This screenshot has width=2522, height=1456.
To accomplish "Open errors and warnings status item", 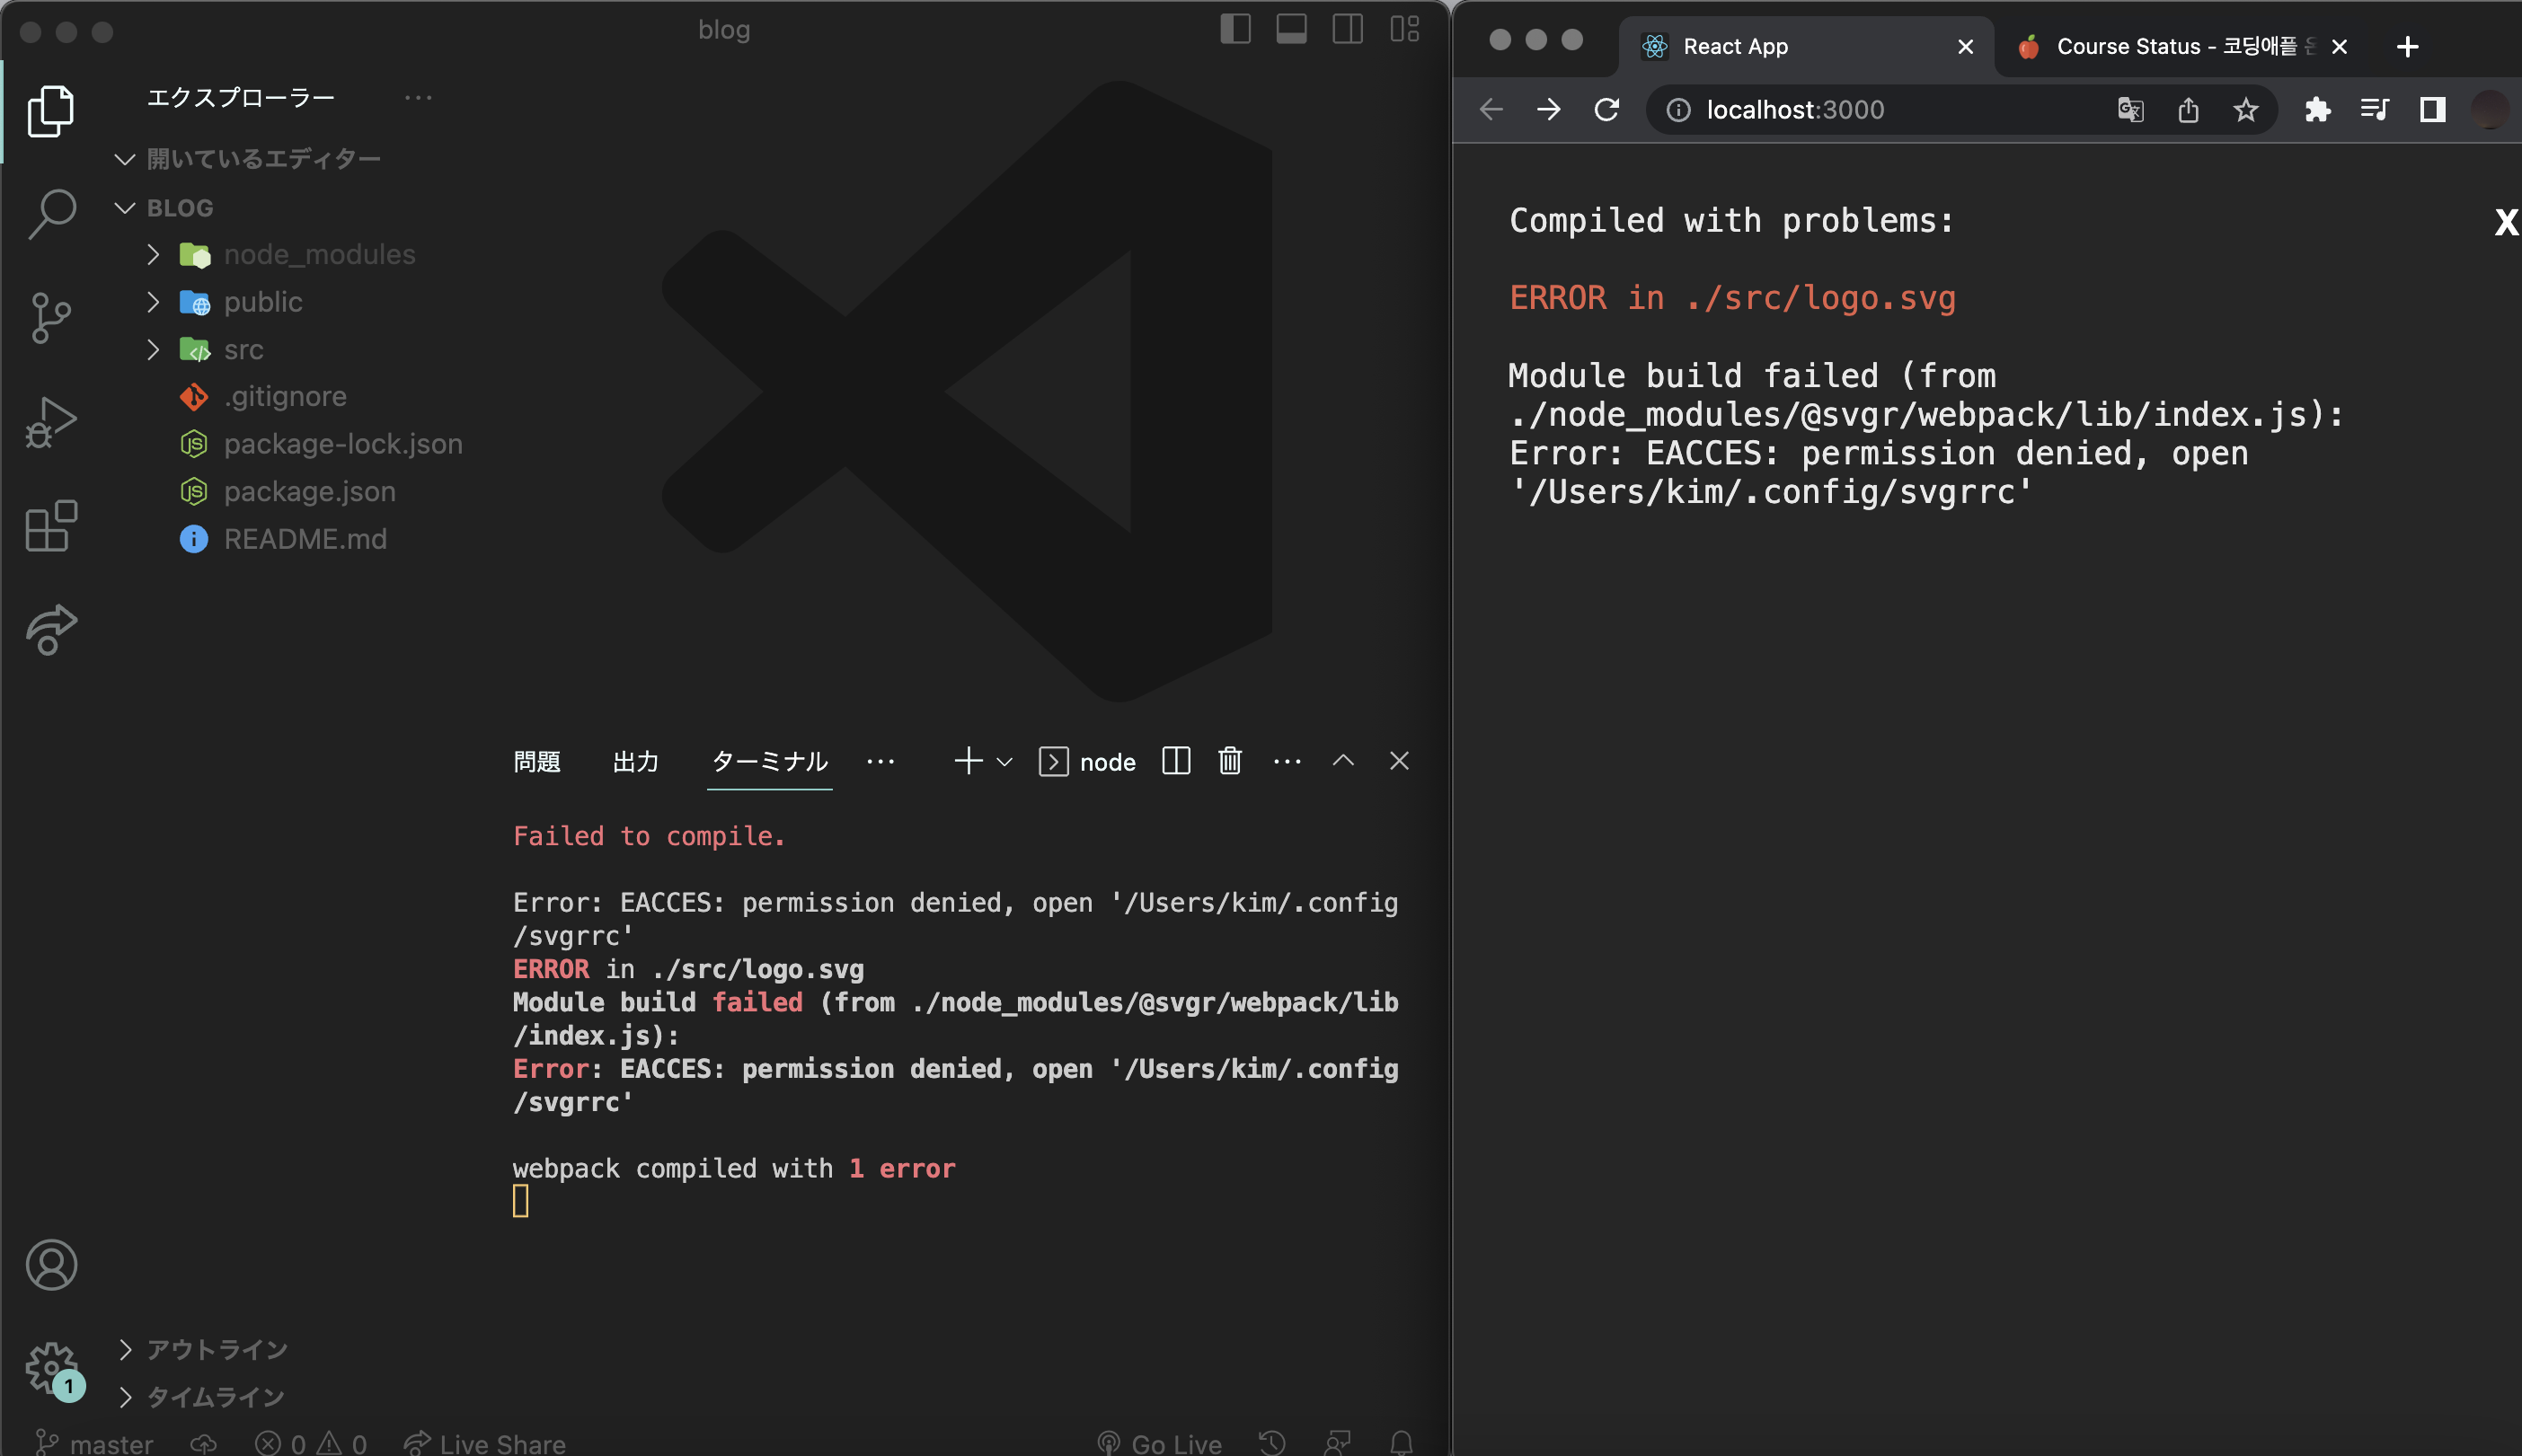I will [311, 1443].
